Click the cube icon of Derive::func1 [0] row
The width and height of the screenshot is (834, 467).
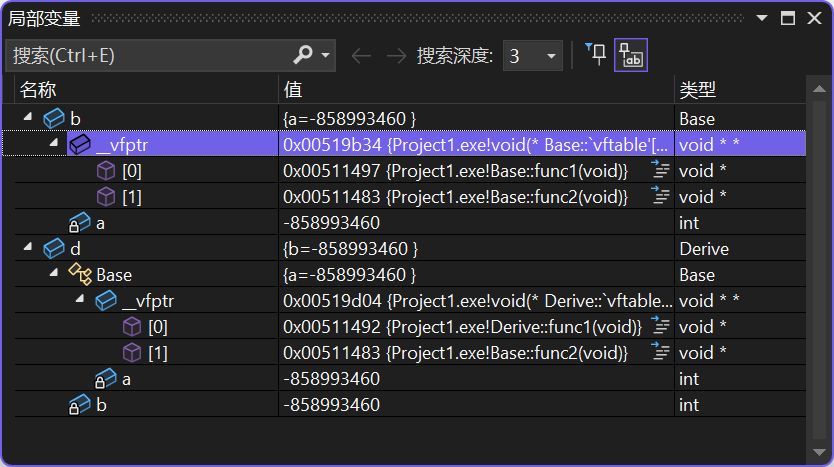click(x=132, y=327)
